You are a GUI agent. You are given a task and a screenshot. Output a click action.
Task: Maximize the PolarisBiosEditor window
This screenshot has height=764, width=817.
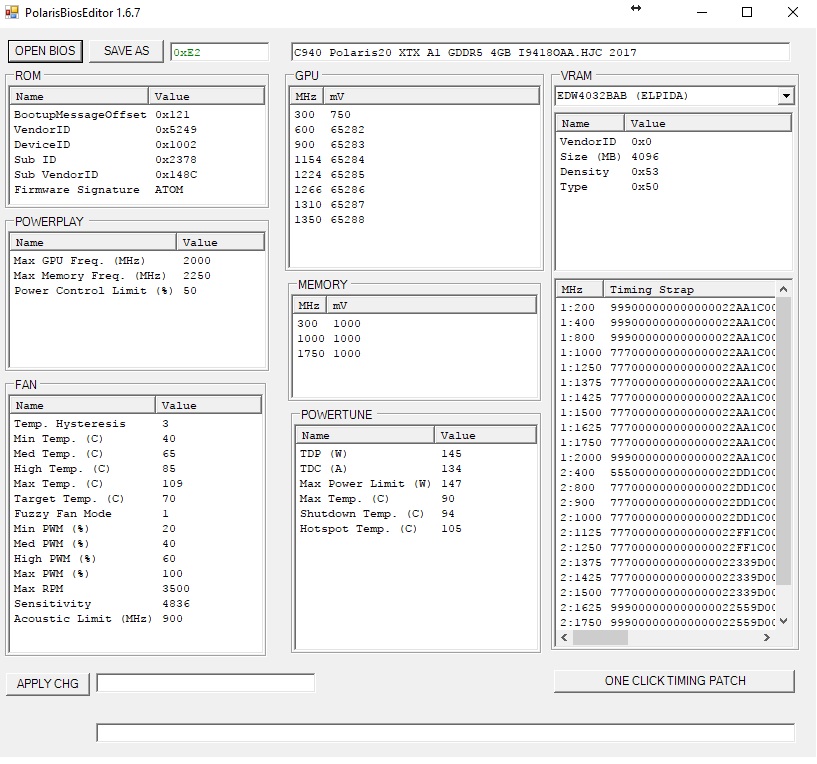pos(747,12)
